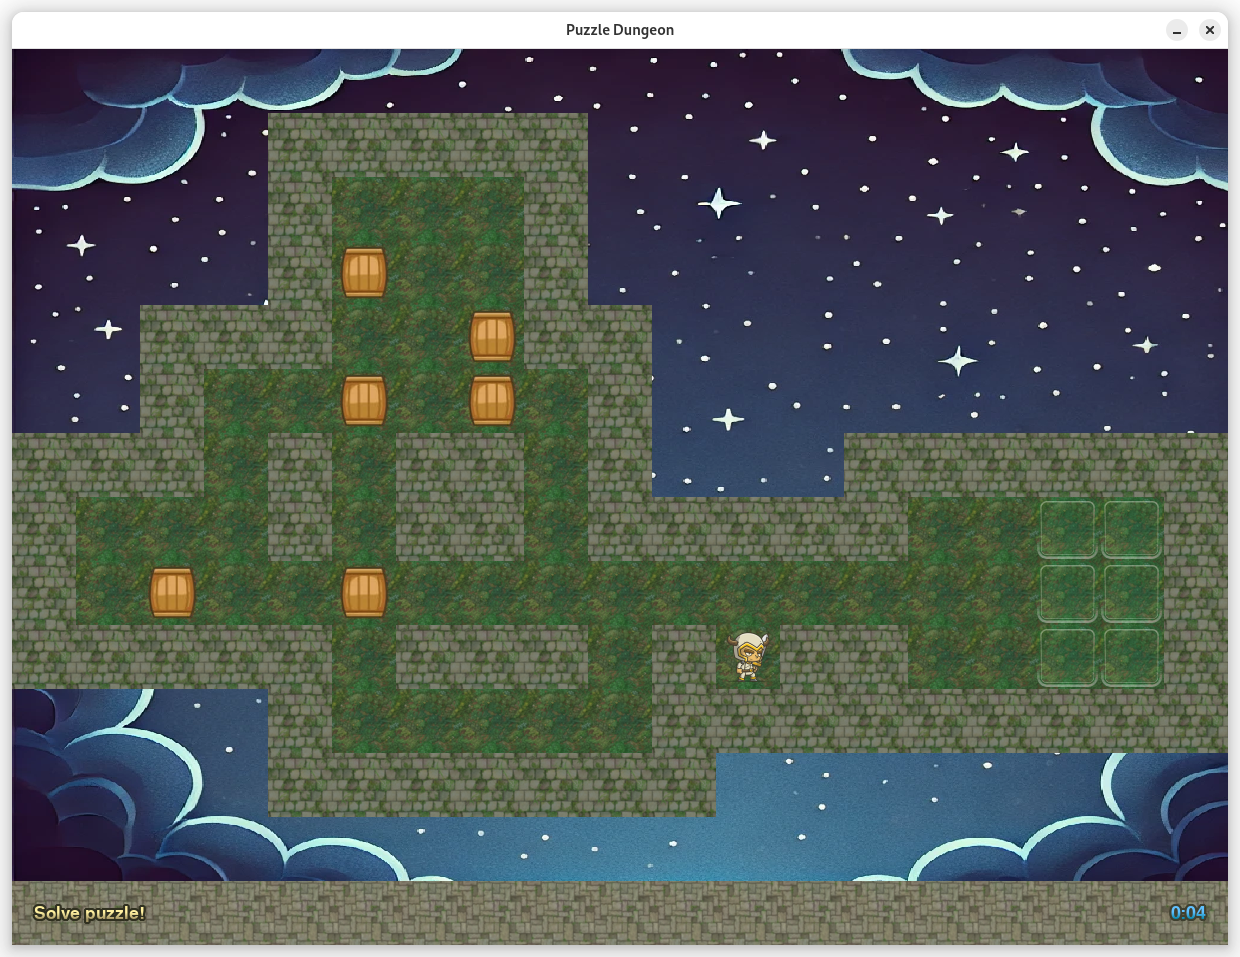Image resolution: width=1240 pixels, height=957 pixels.
Task: Close the Puzzle Dungeon window
Action: point(1210,30)
